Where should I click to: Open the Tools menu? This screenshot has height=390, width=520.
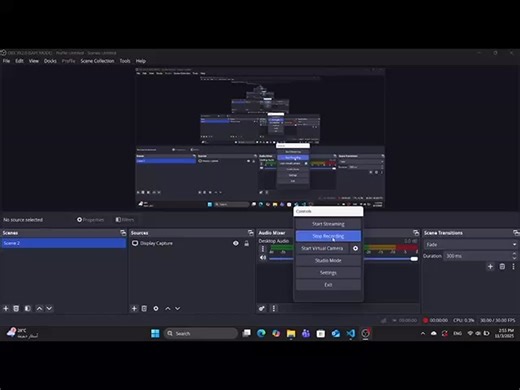125,61
